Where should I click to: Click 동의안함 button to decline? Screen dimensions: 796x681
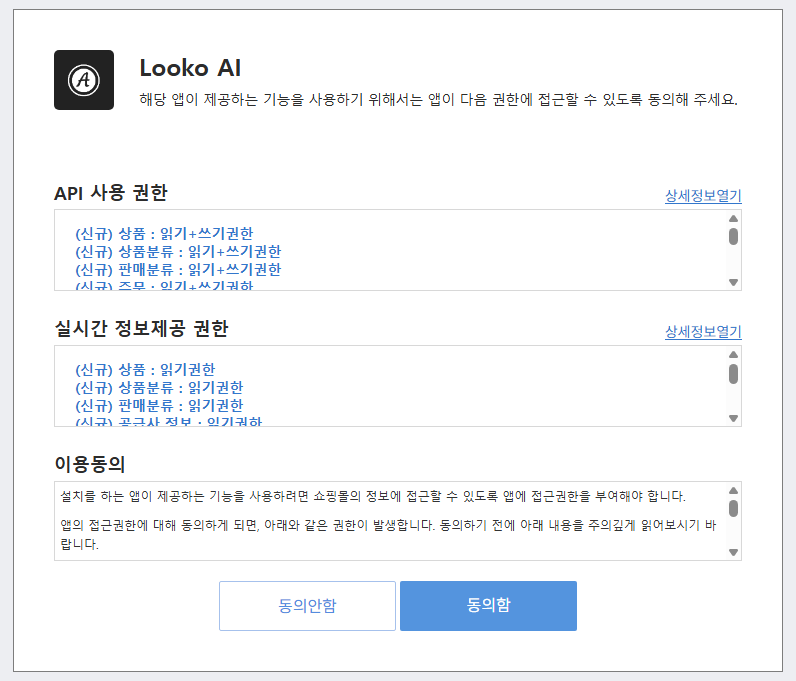pyautogui.click(x=307, y=606)
